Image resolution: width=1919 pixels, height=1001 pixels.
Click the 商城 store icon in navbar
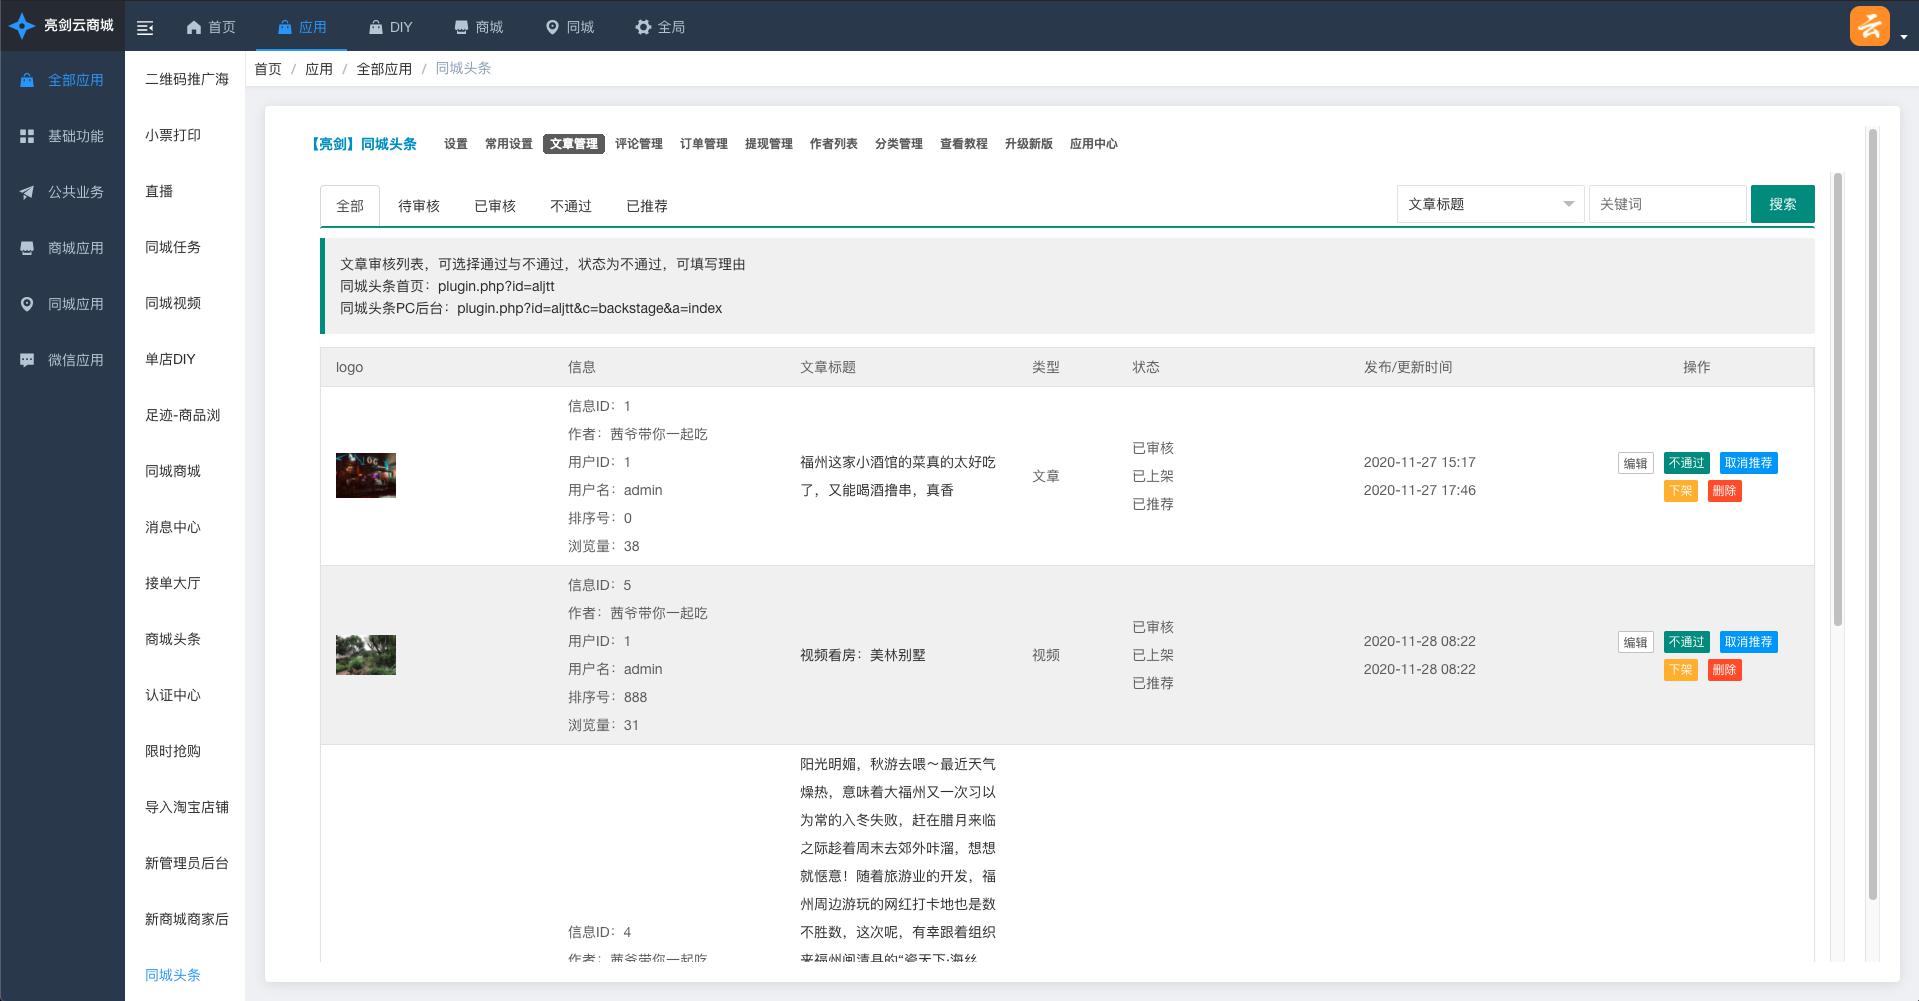[461, 28]
